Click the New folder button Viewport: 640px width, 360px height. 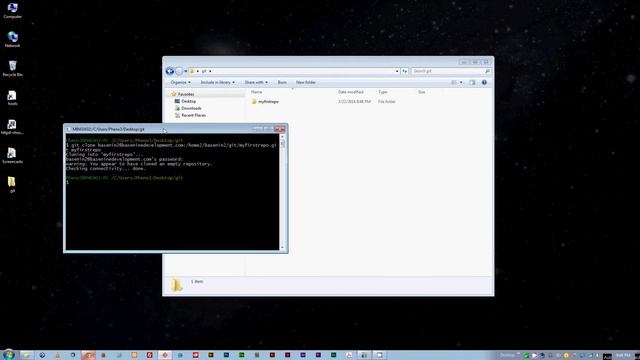(x=306, y=82)
